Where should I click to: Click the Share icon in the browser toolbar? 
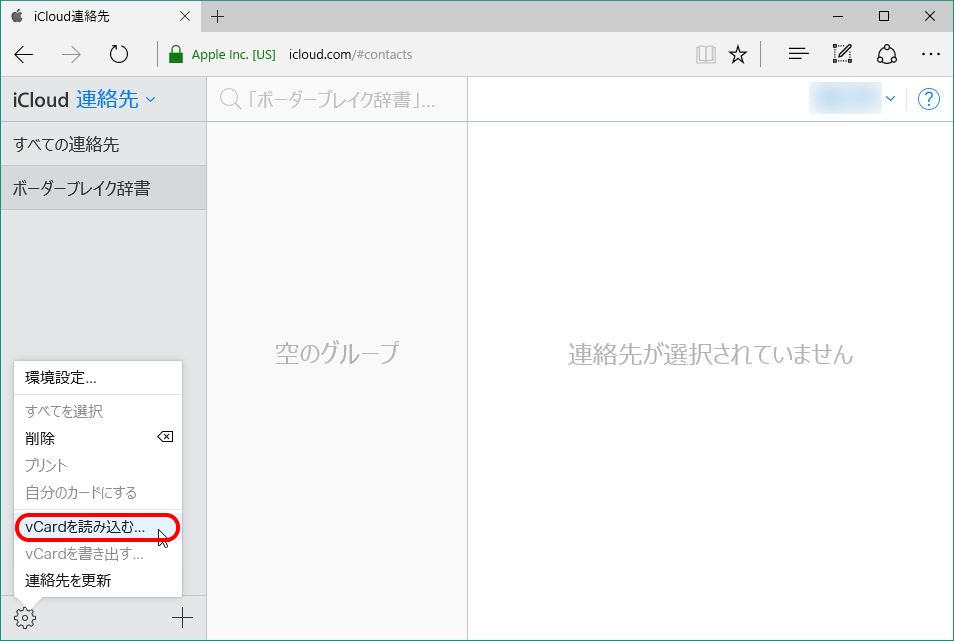[886, 54]
